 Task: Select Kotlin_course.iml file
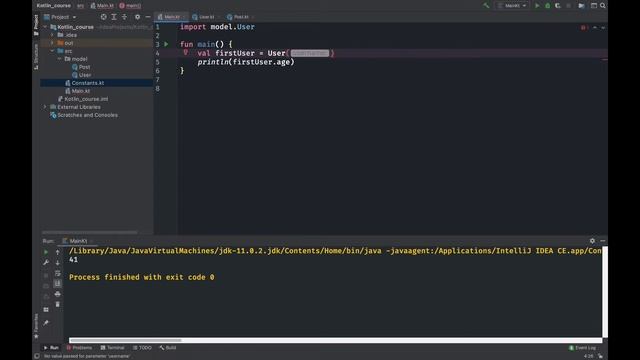pos(83,99)
